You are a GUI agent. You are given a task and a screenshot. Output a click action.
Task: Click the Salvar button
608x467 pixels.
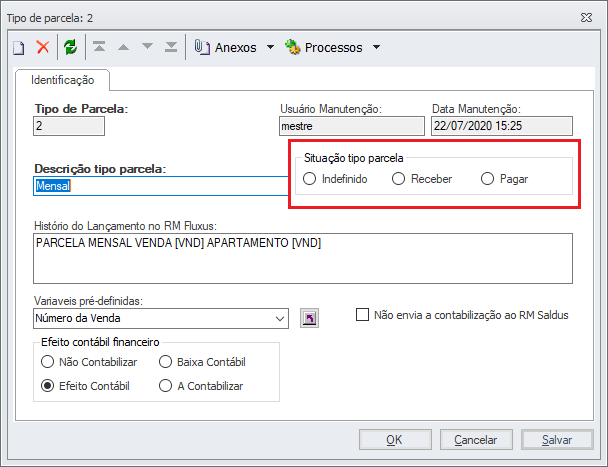click(557, 439)
